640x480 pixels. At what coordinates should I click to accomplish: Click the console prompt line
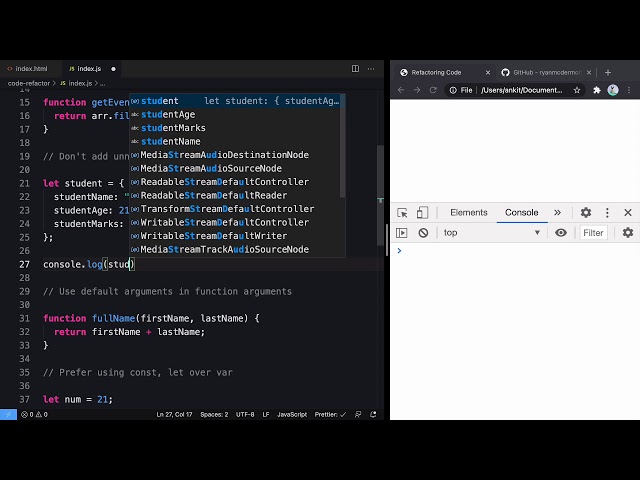click(x=515, y=251)
